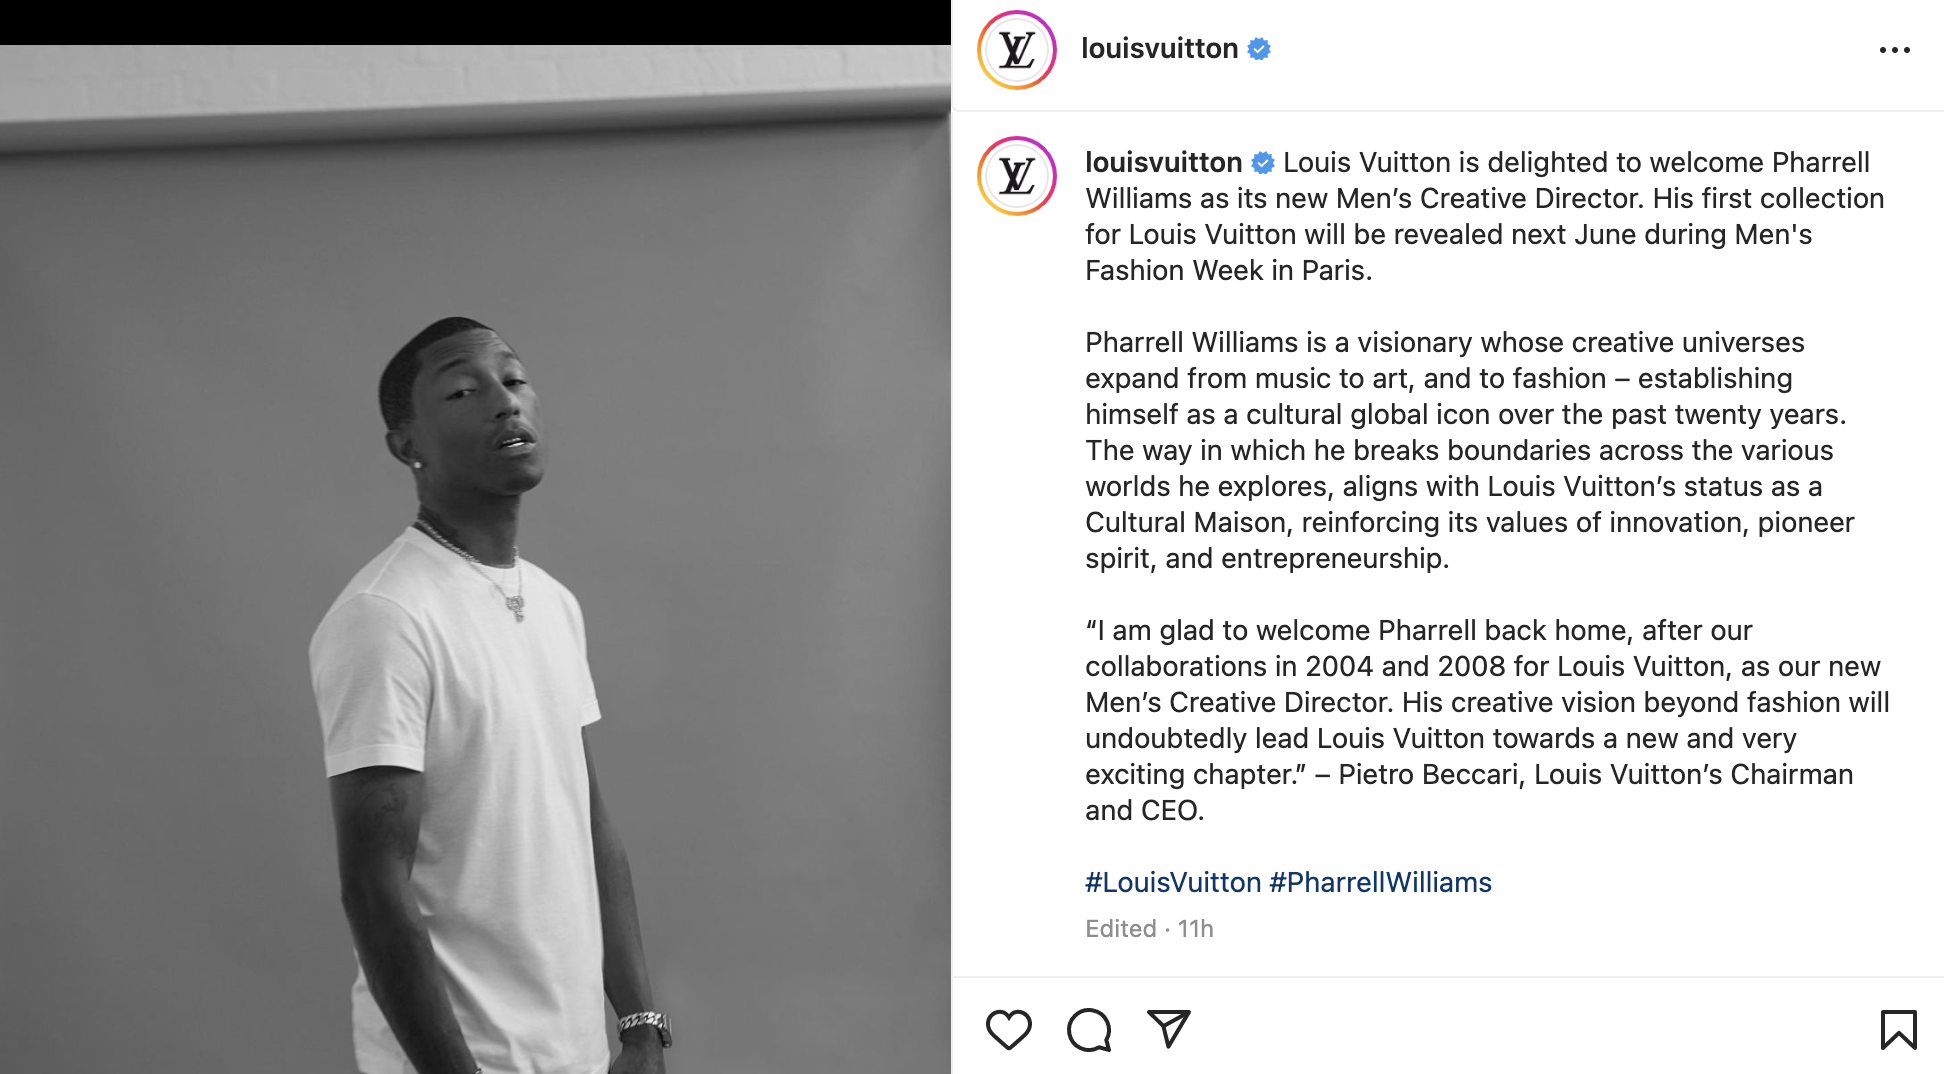
Task: Open the three-dot more options menu
Action: 1894,50
